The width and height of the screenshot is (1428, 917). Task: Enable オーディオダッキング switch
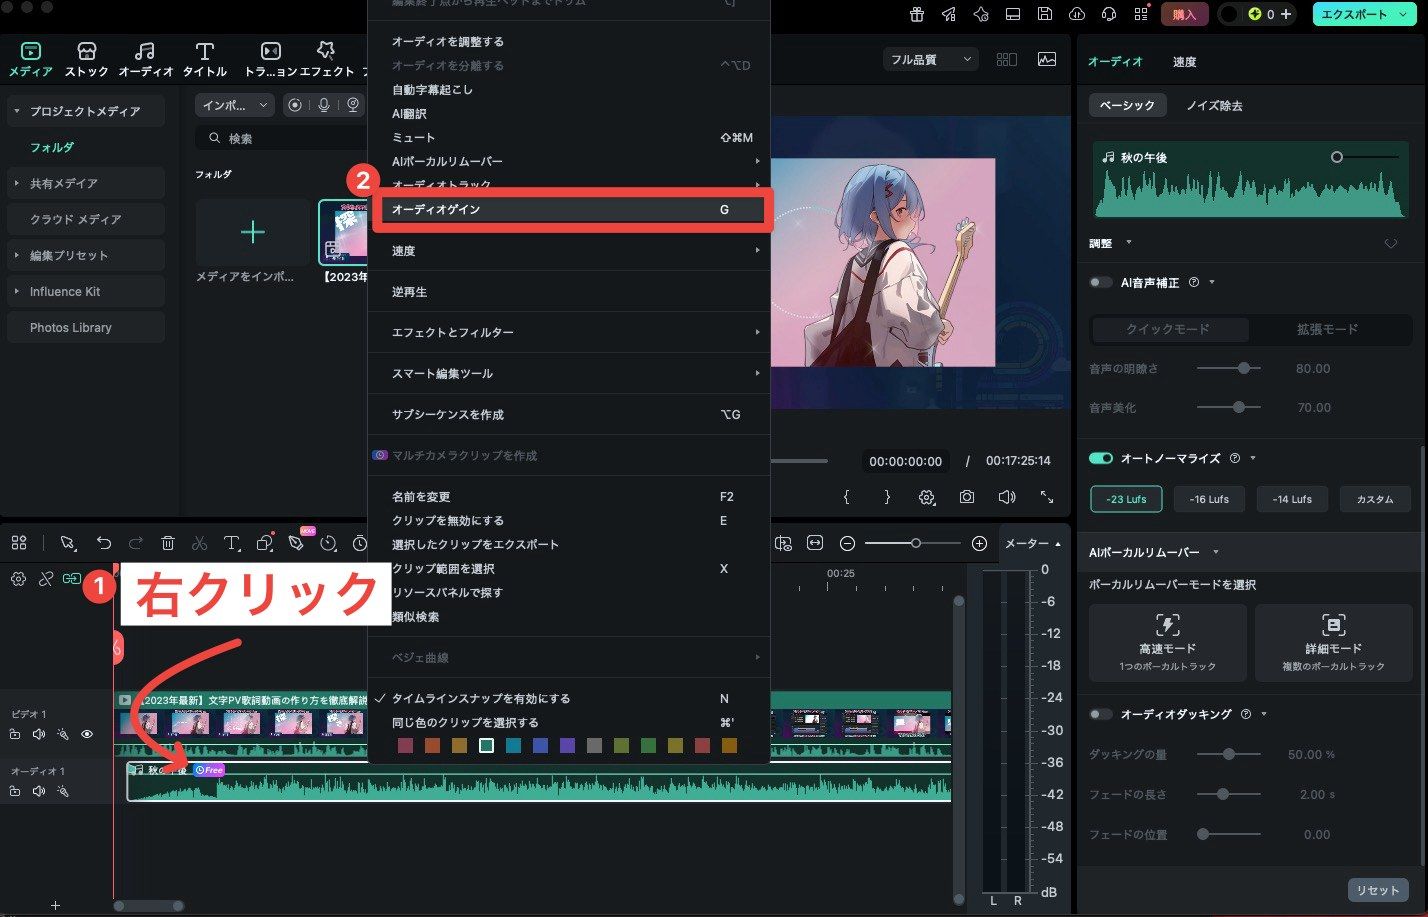1100,714
